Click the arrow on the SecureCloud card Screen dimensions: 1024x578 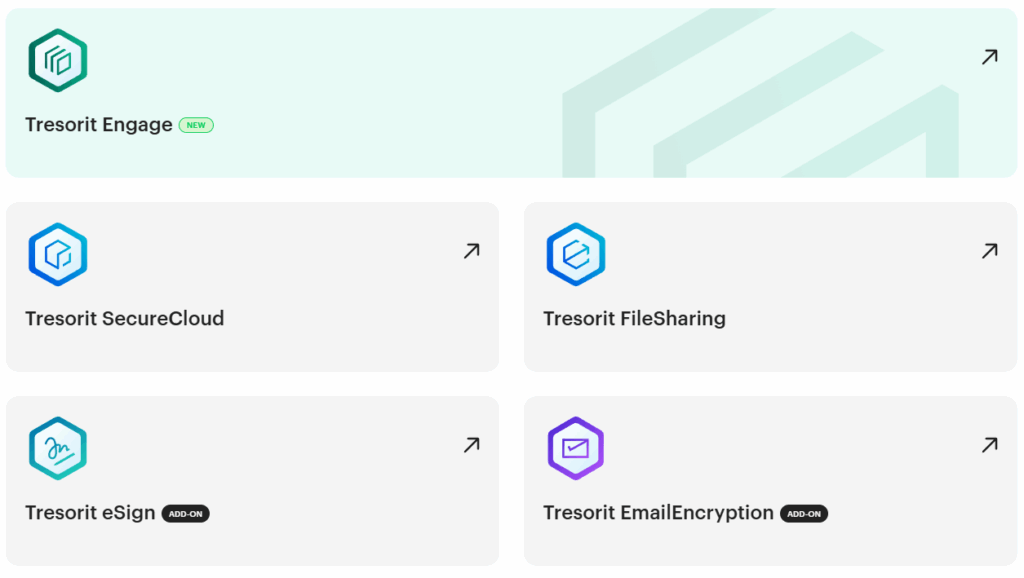pyautogui.click(x=471, y=251)
